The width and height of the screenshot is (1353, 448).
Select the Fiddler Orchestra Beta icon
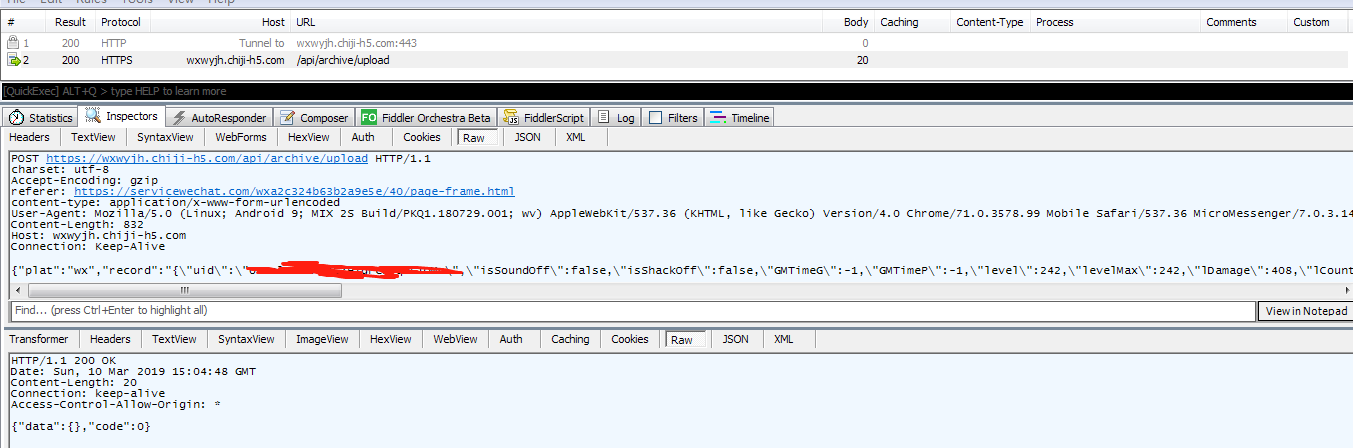[x=369, y=118]
